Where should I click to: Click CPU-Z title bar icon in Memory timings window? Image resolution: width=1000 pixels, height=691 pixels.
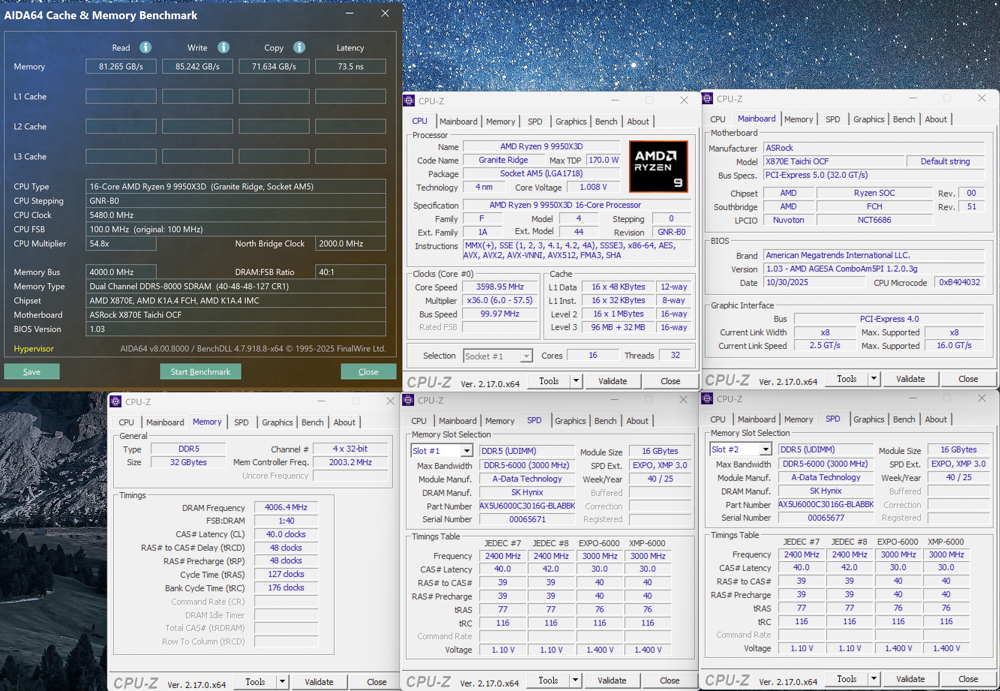point(115,402)
